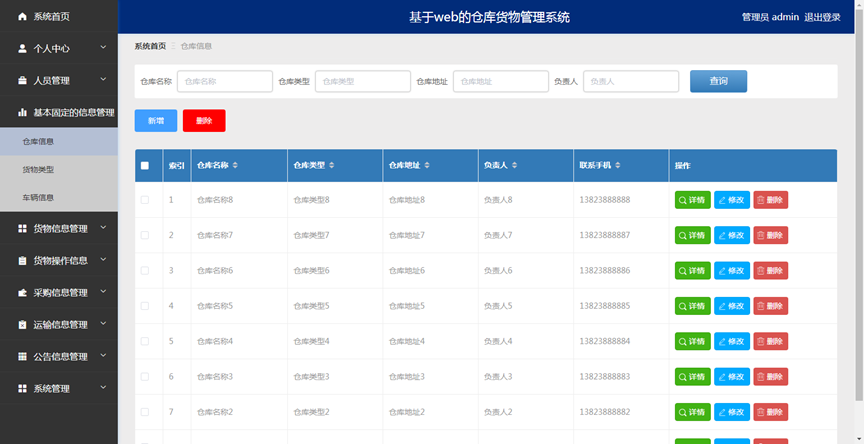Screen dimensions: 864x444
Task: Check the box for row 仓库名称4
Action: tap(145, 341)
